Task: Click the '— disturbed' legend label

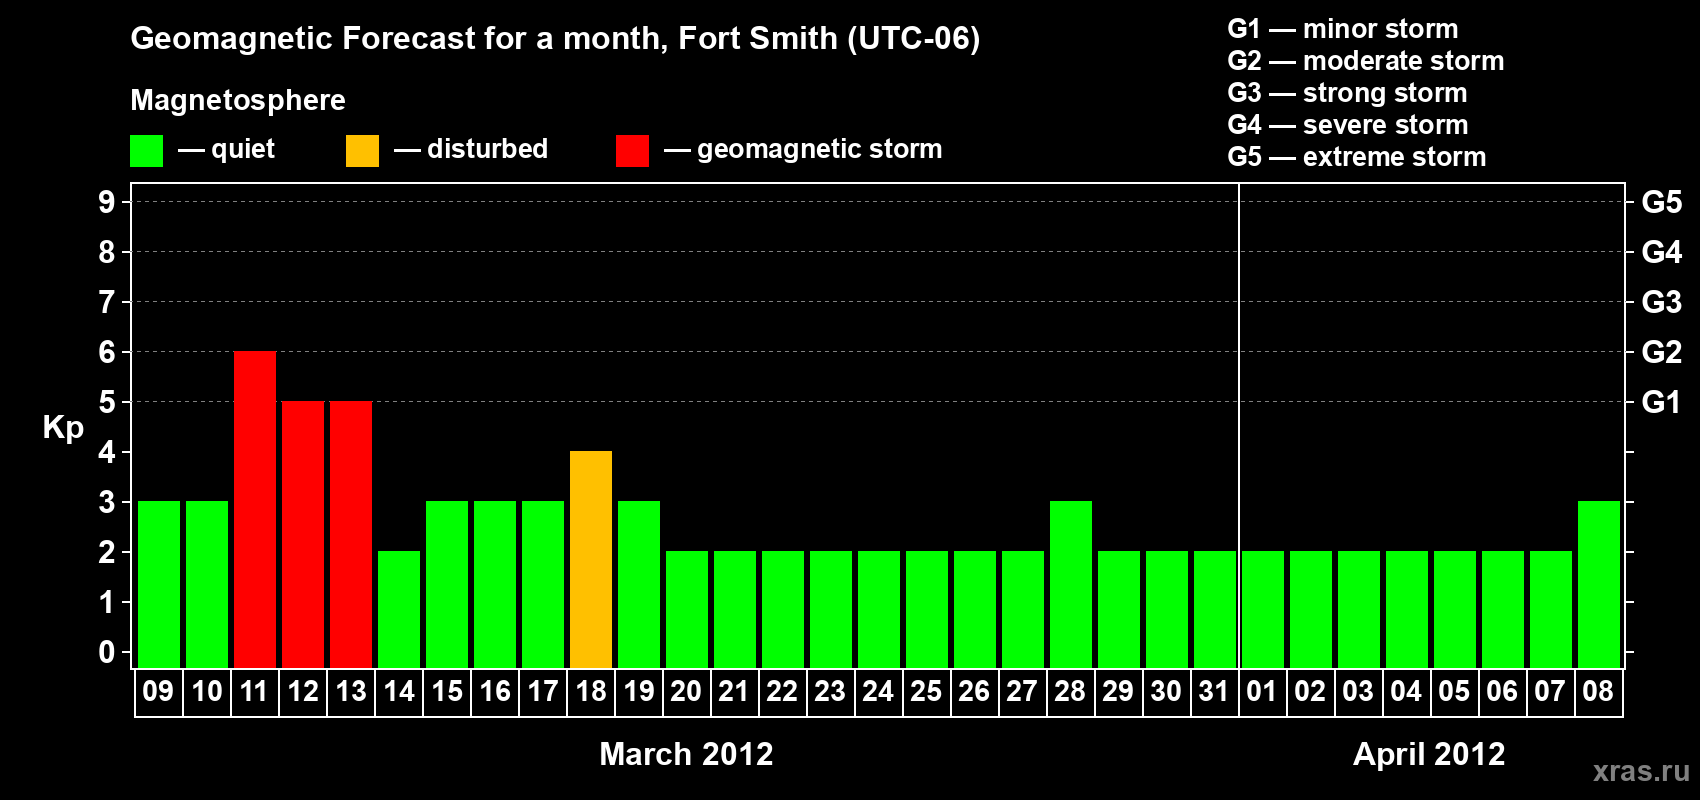Action: 471,149
